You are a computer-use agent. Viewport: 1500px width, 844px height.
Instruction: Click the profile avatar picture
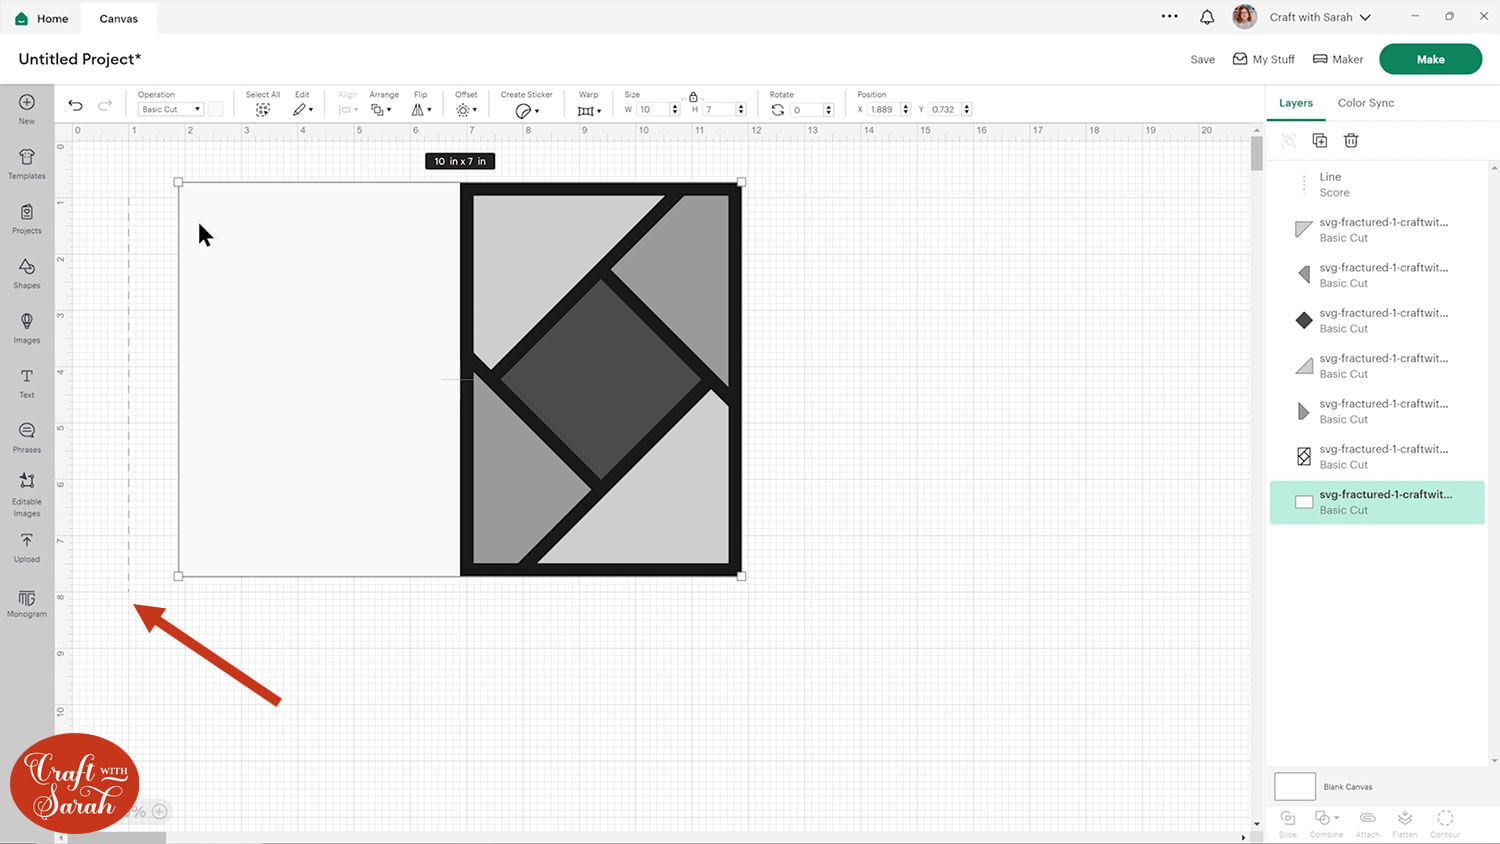coord(1245,16)
